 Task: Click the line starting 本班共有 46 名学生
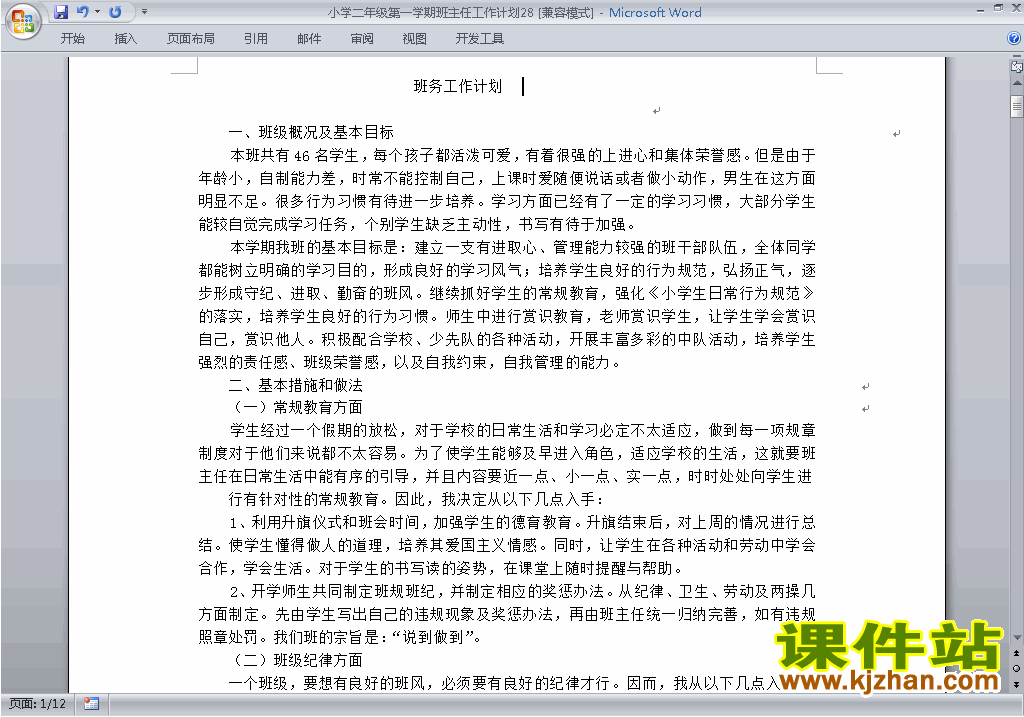[522, 155]
